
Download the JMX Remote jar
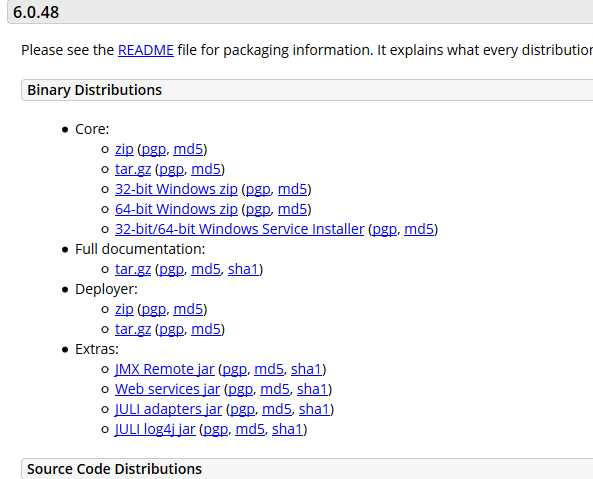(165, 369)
